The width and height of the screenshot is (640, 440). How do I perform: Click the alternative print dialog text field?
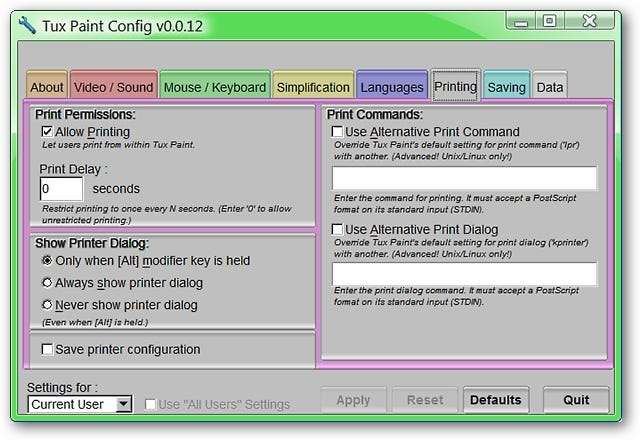pyautogui.click(x=464, y=274)
